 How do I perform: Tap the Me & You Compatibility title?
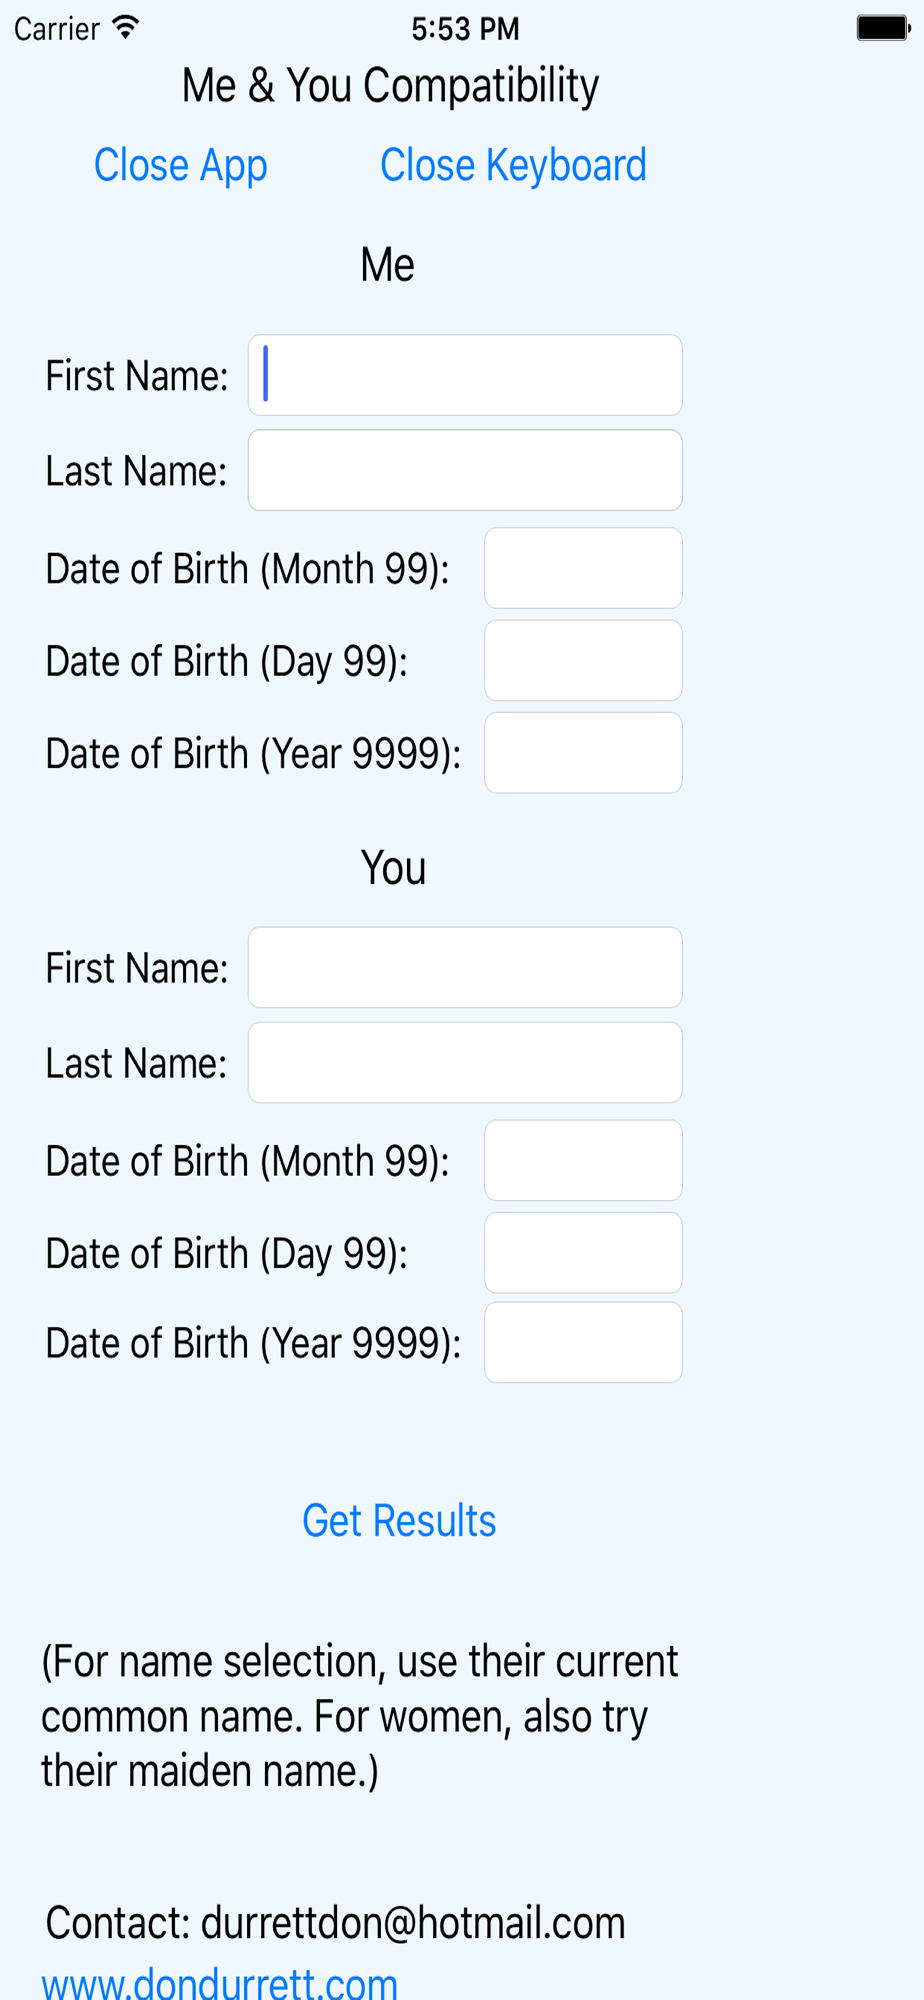(x=390, y=86)
